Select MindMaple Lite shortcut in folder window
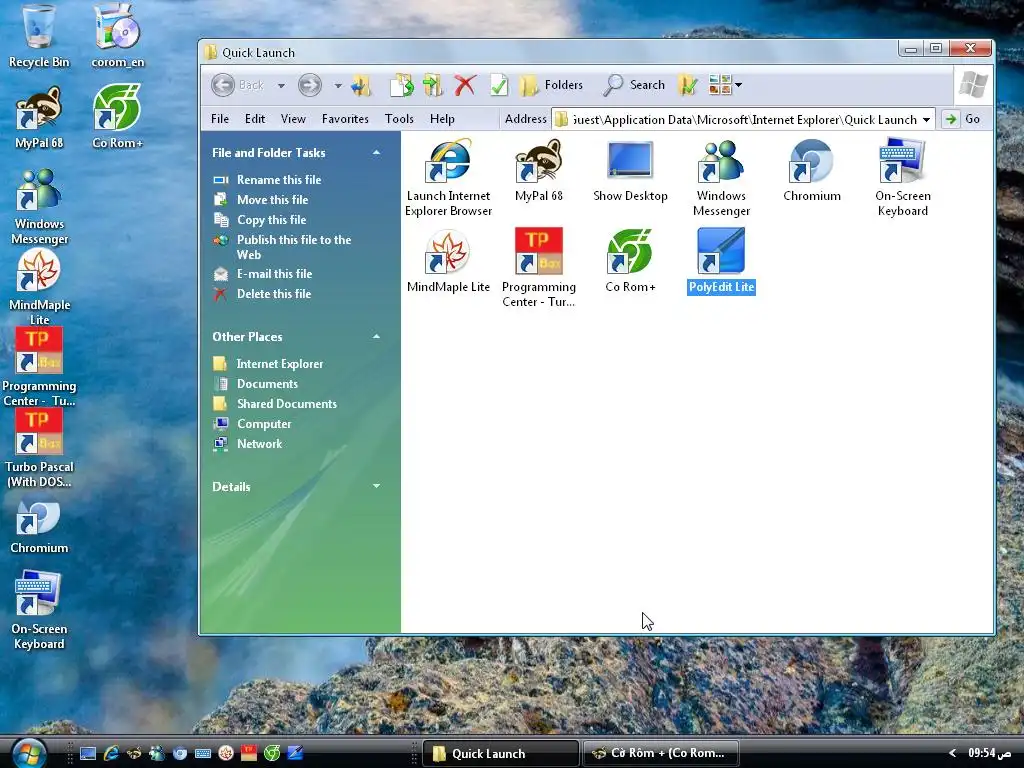Image resolution: width=1024 pixels, height=768 pixels. [448, 261]
